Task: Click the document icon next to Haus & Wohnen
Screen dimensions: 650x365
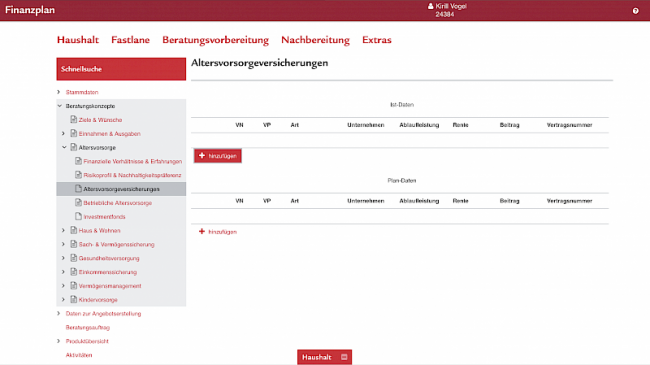Action: [x=73, y=230]
